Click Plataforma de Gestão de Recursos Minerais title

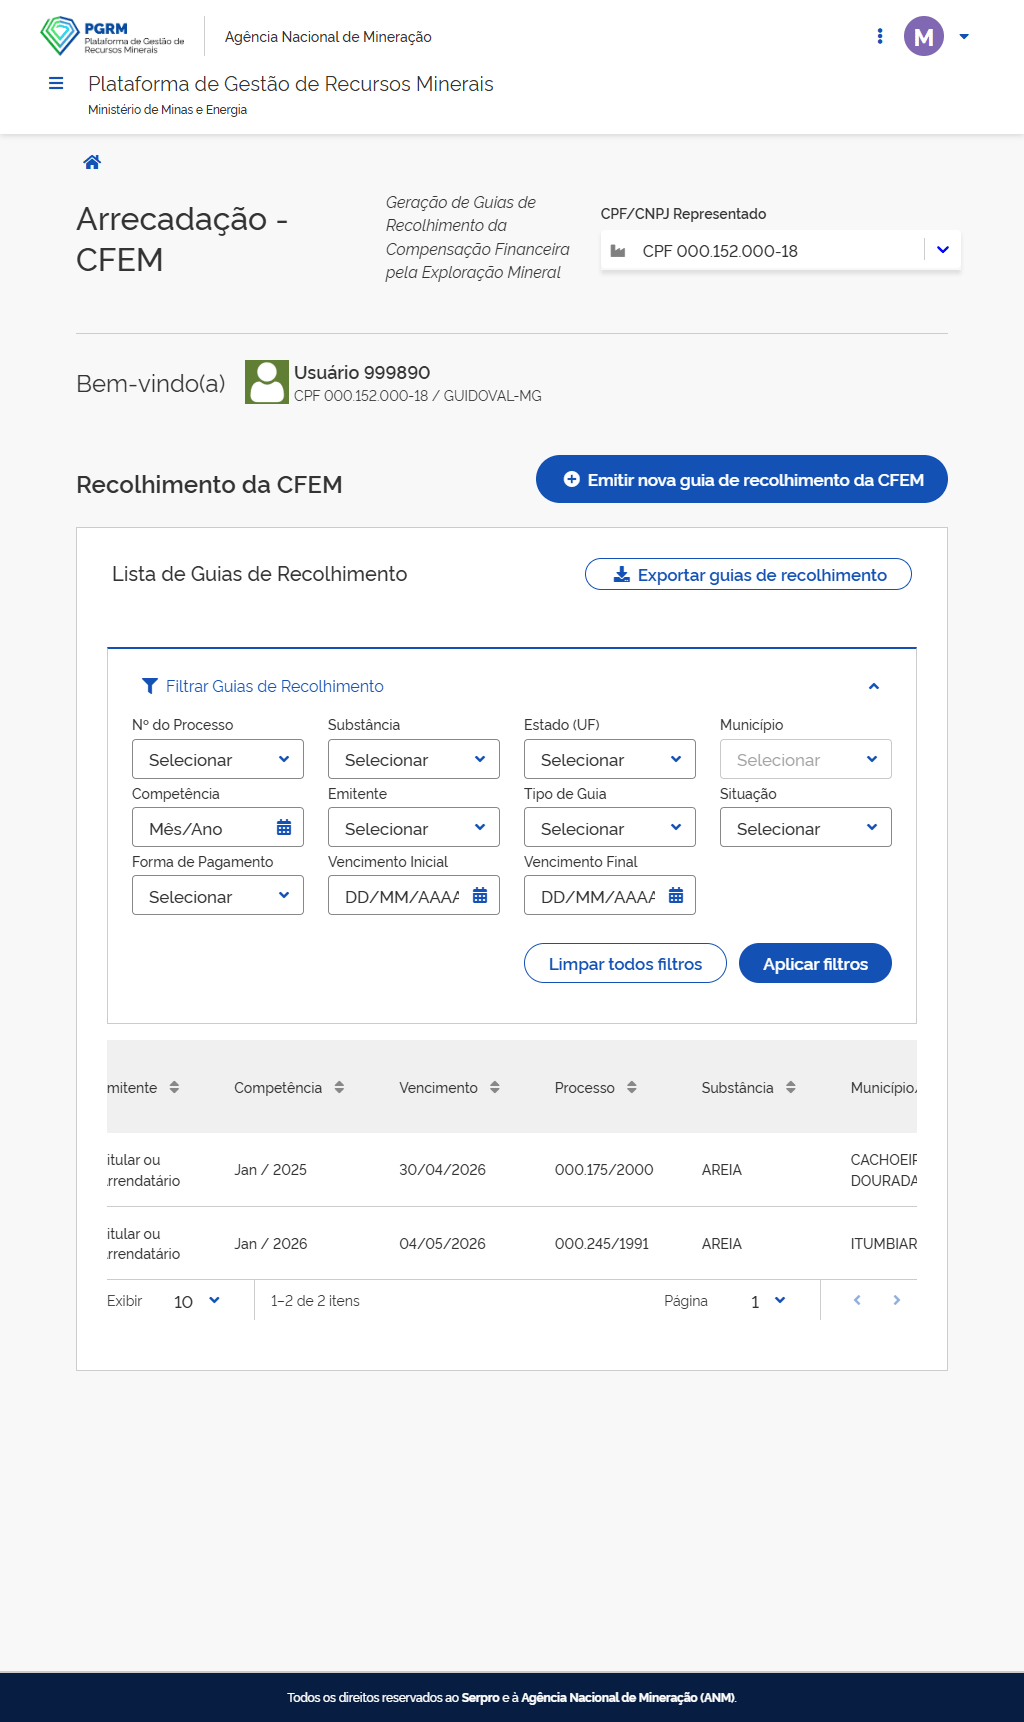point(291,84)
